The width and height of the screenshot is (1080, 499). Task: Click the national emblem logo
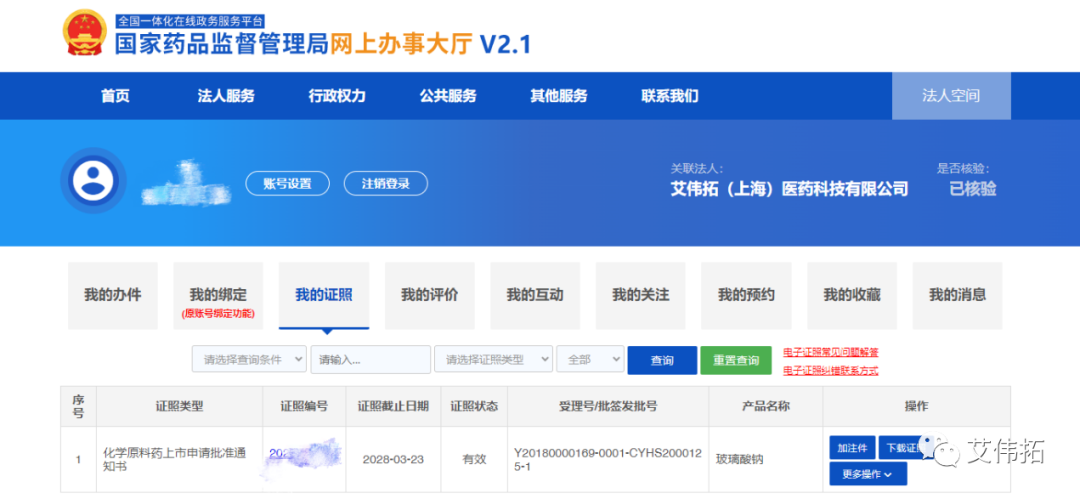point(84,33)
